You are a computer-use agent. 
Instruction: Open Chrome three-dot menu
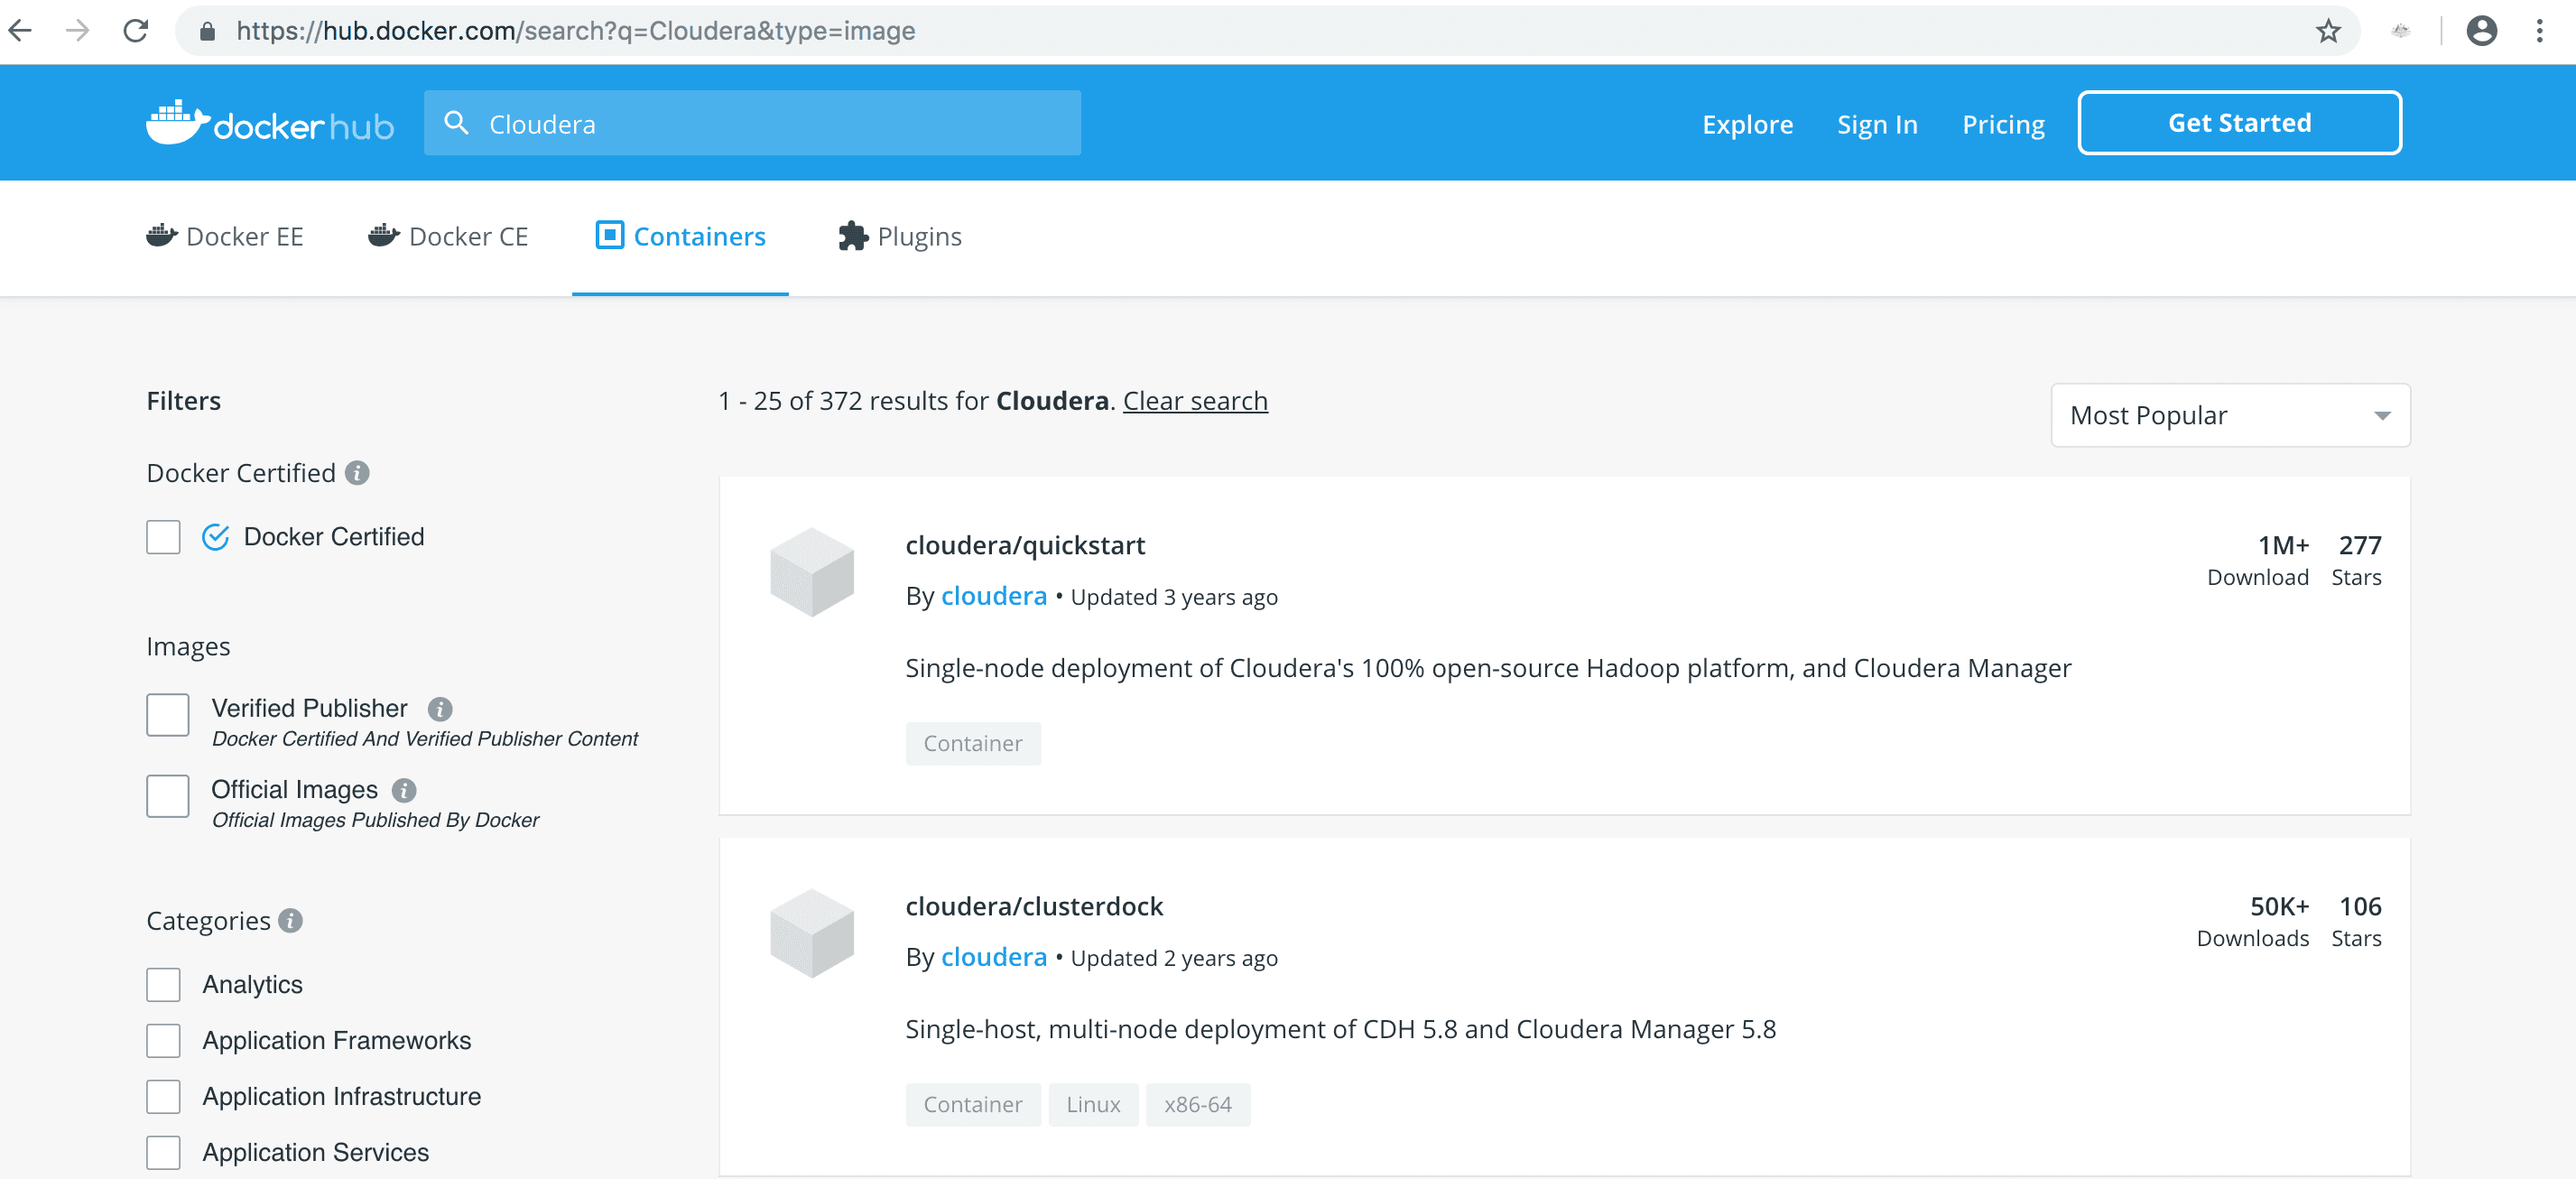click(2539, 31)
